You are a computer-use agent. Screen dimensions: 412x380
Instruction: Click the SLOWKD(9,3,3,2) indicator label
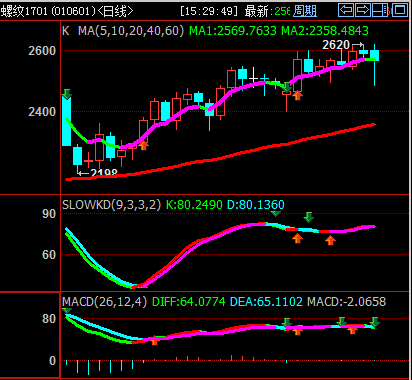111,204
